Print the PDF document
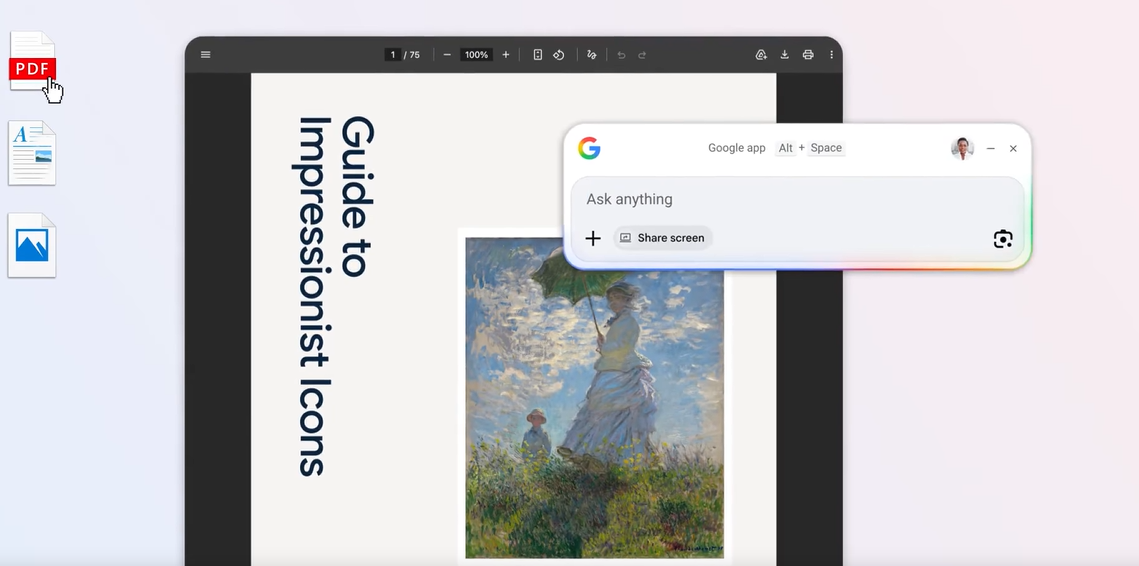Screen dimensions: 1139x566 pos(808,54)
